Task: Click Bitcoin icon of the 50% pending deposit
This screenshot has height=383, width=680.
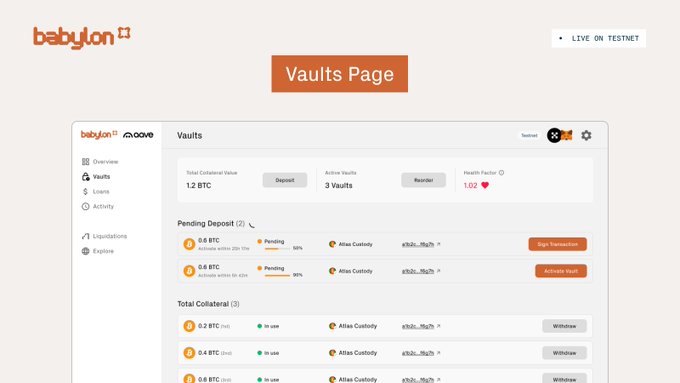Action: [x=189, y=244]
